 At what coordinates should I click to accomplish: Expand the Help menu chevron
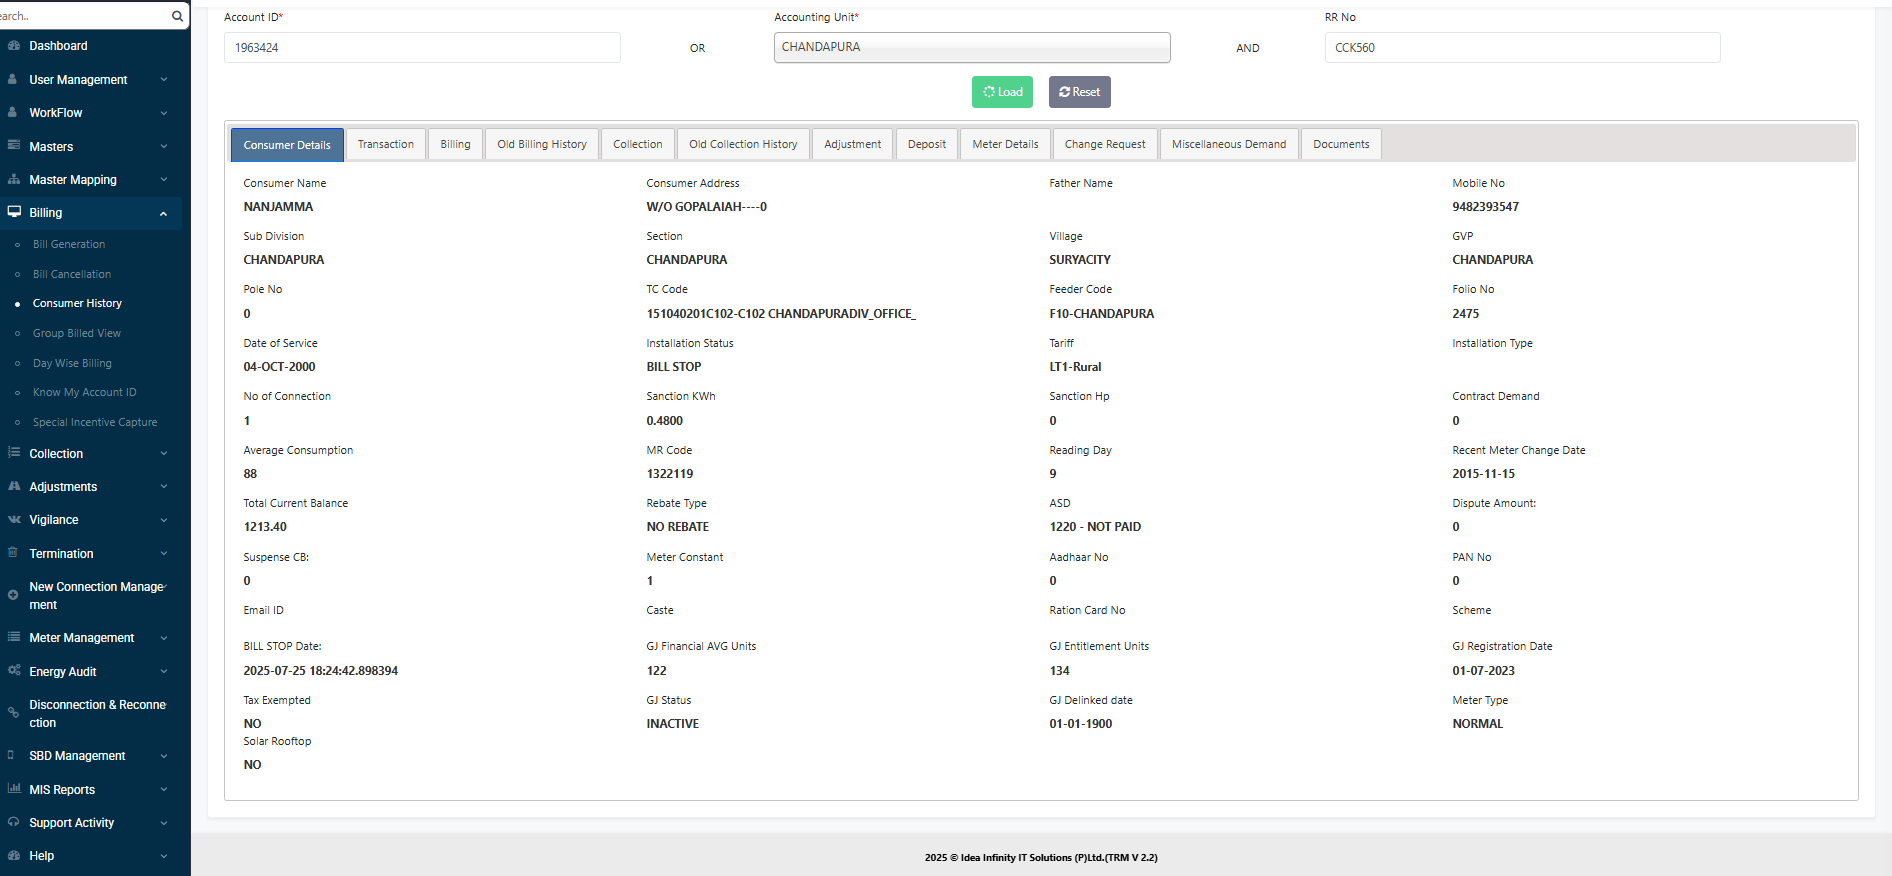click(164, 856)
